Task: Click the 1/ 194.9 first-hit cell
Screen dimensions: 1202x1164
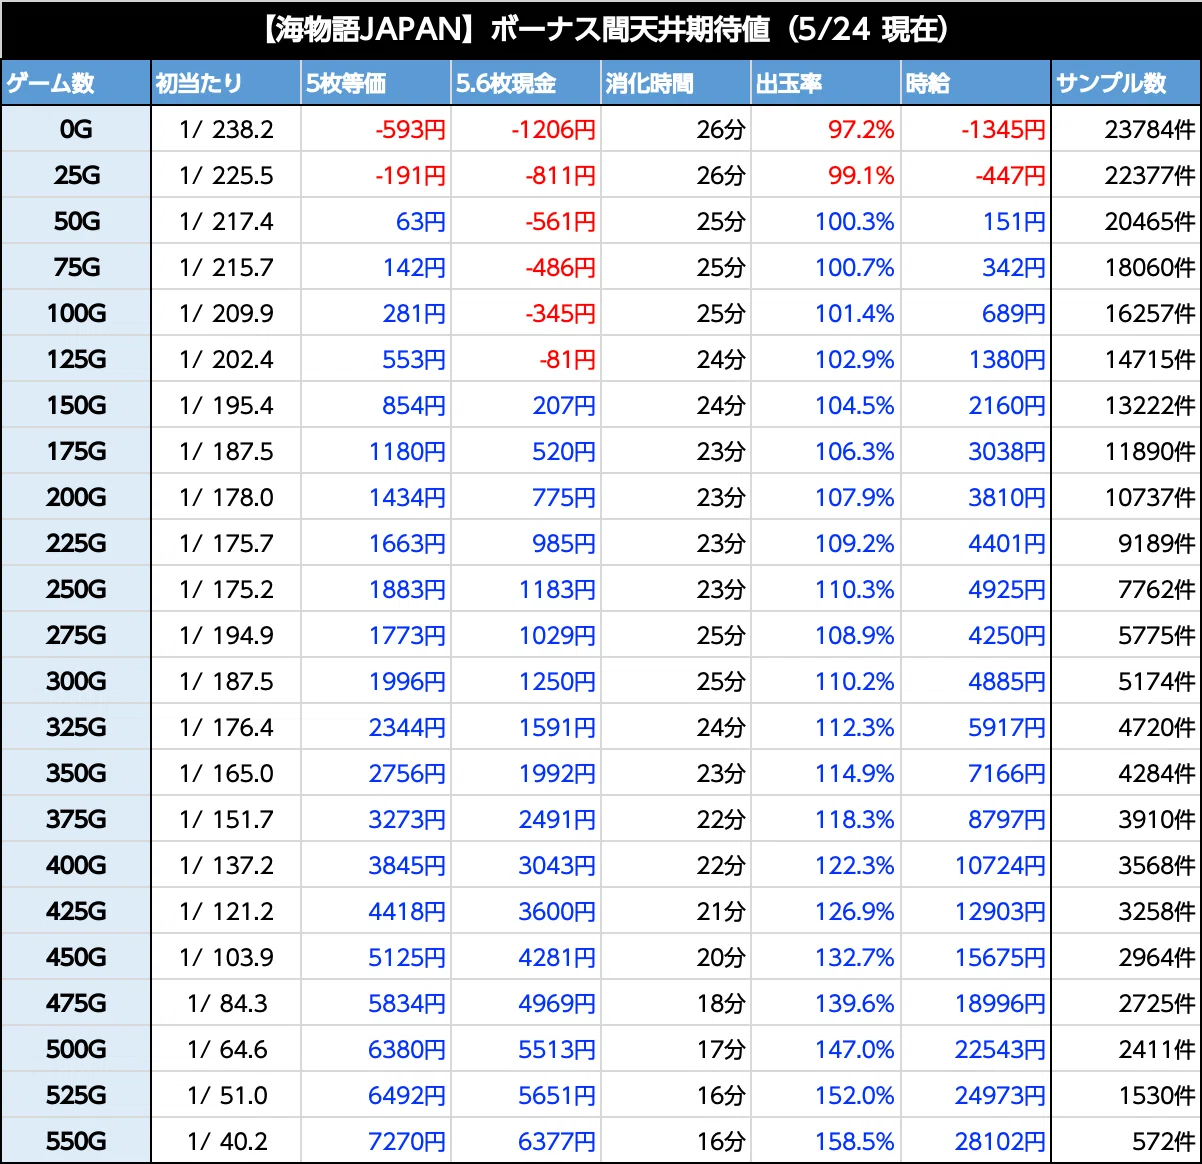Action: (x=226, y=635)
